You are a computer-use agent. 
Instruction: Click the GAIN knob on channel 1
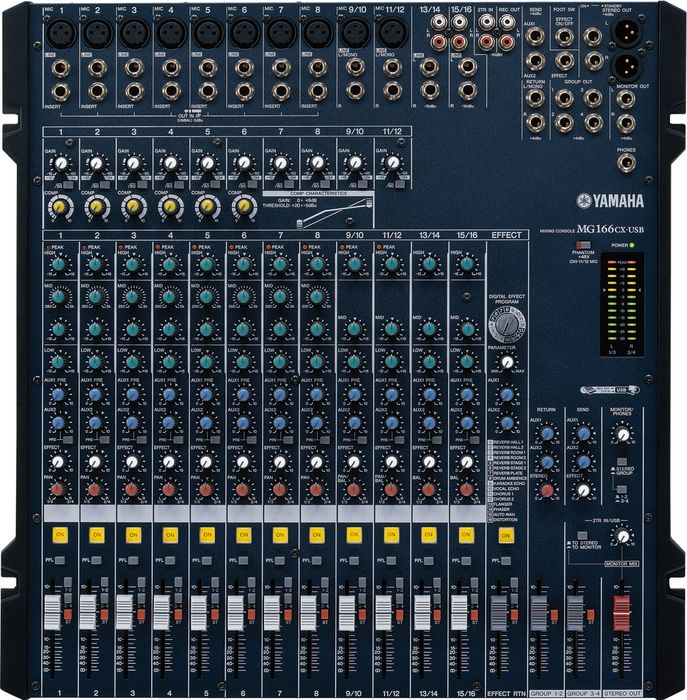tap(59, 163)
